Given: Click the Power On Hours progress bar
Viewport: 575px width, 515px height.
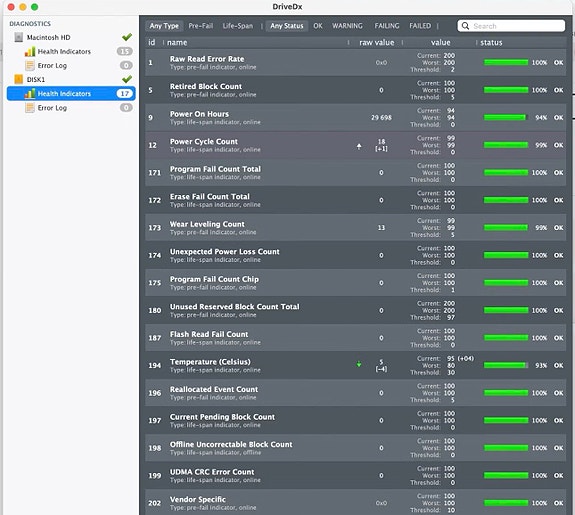Looking at the screenshot, I should (506, 117).
